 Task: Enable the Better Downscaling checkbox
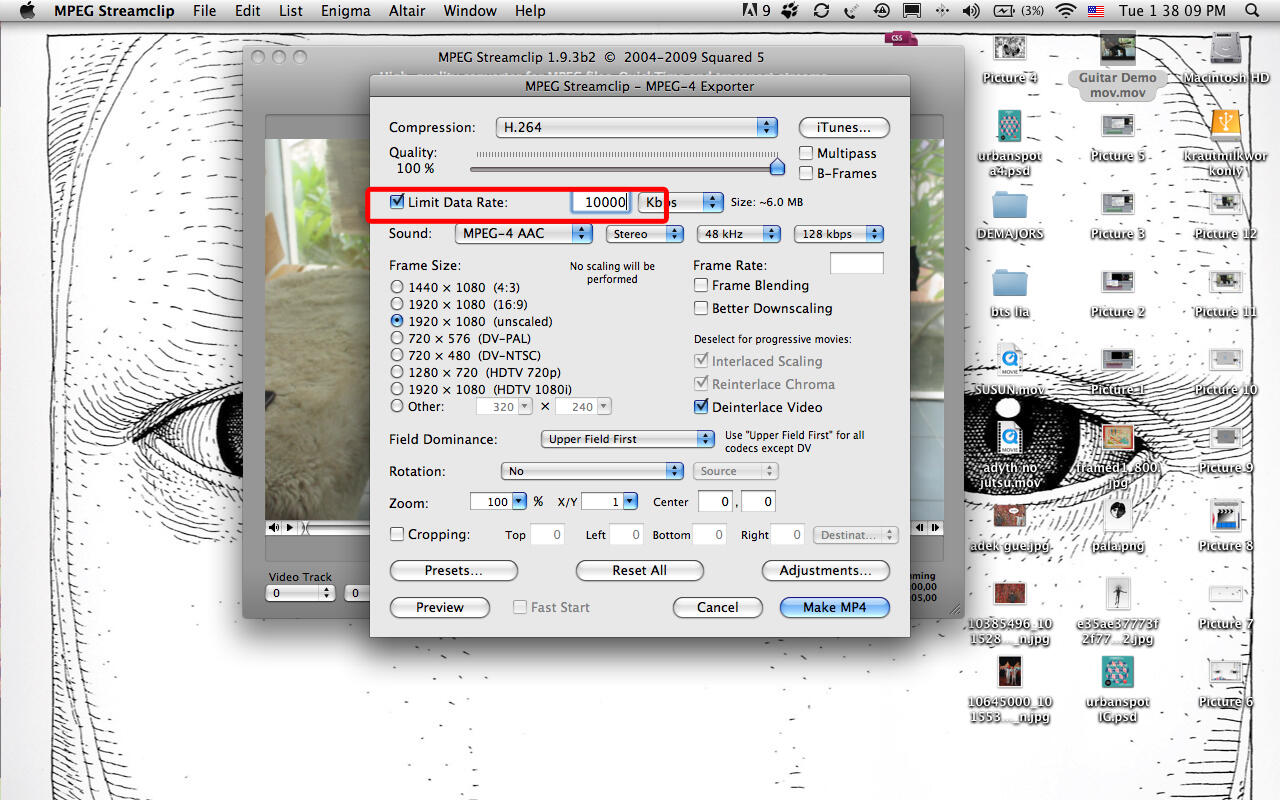tap(701, 308)
